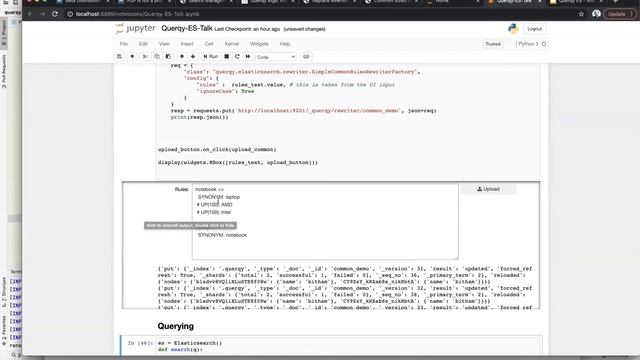Click the browser forward arrow
This screenshot has height=360, width=640.
point(42,14)
